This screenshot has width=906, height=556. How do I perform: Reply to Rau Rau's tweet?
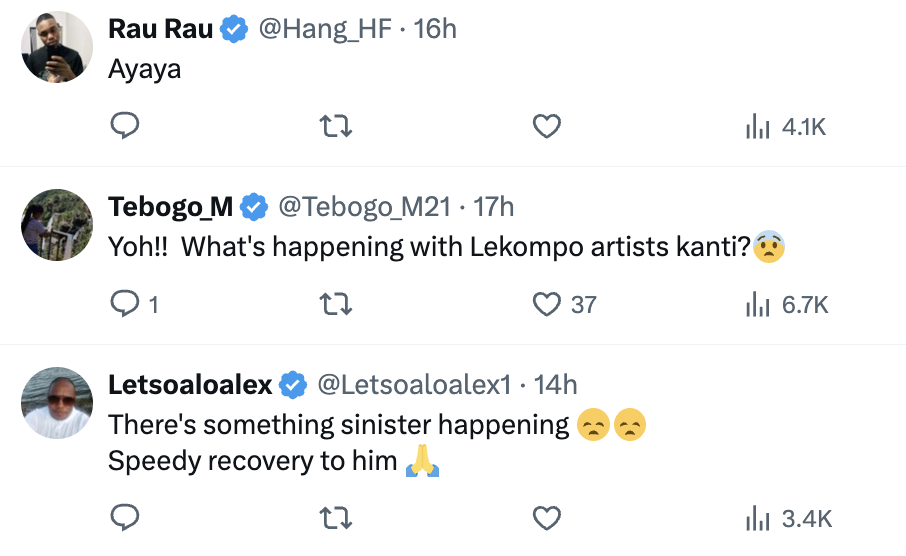pos(123,127)
